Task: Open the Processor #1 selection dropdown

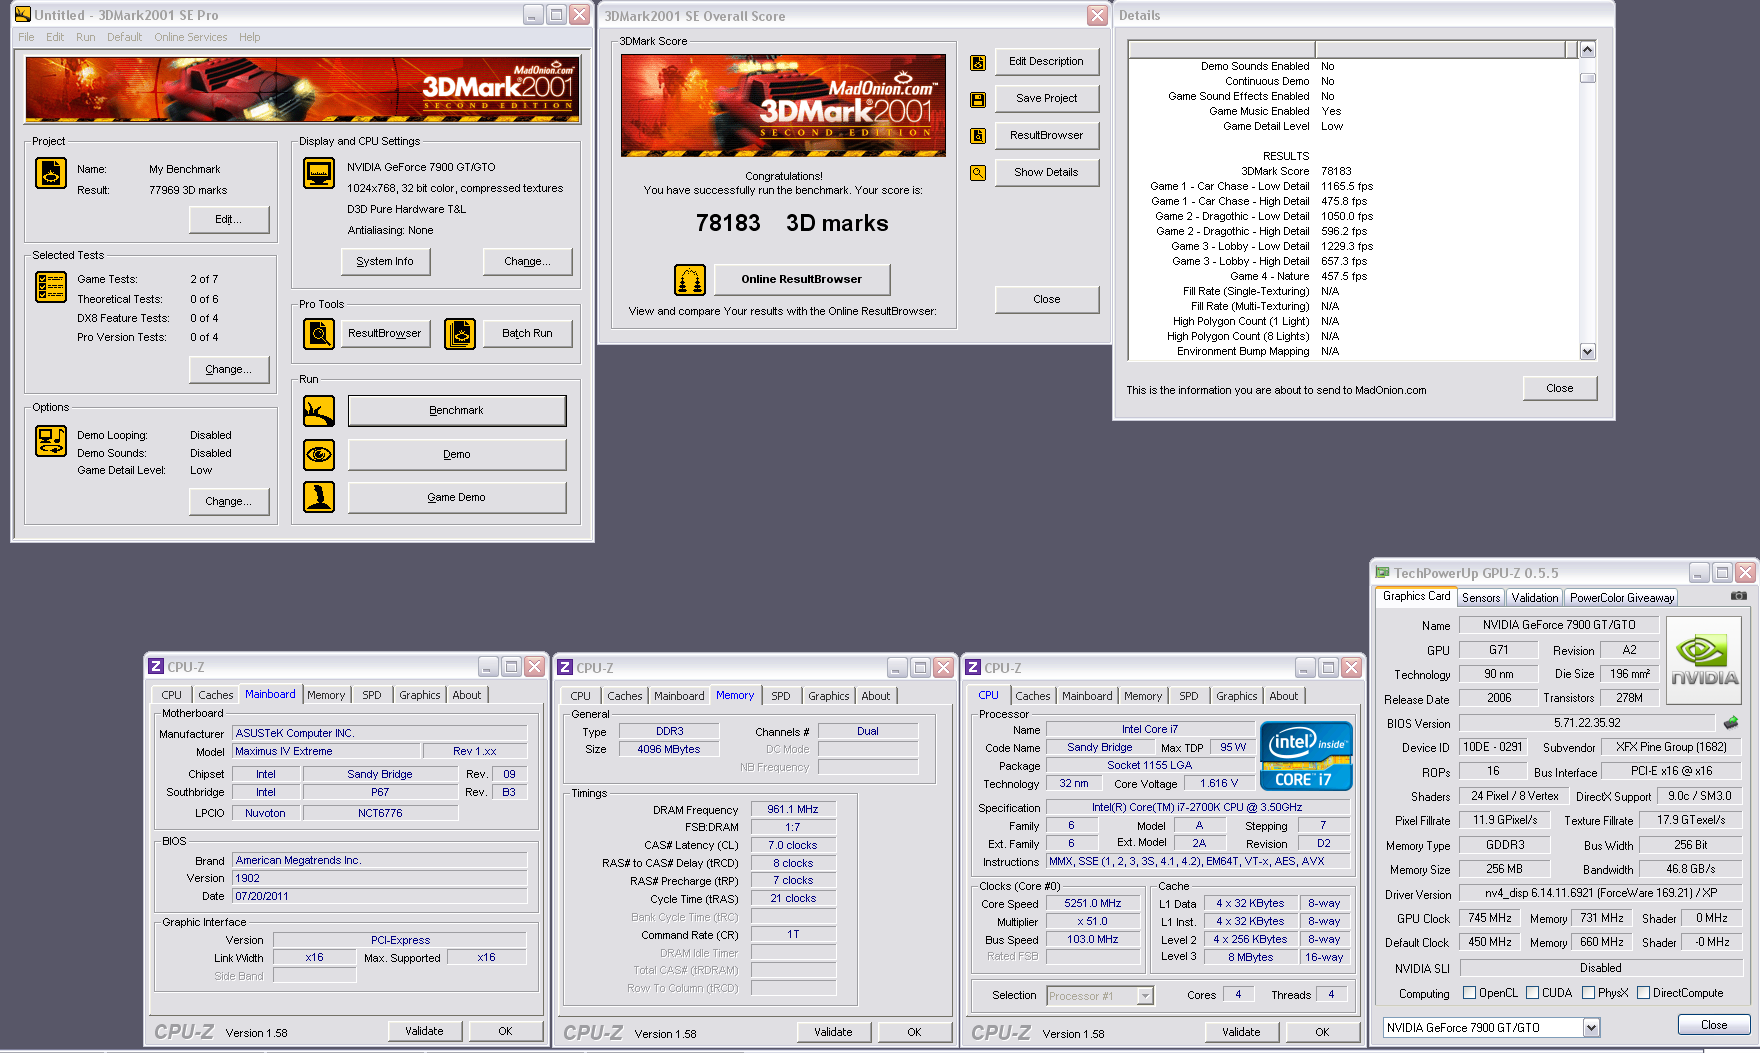Action: (1145, 995)
